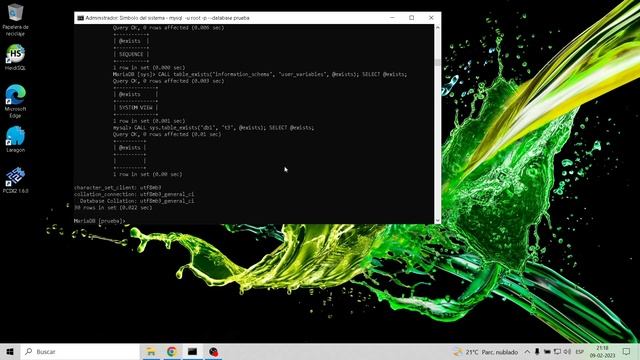Close the mysql command prompt window
The image size is (640, 360).
click(431, 18)
